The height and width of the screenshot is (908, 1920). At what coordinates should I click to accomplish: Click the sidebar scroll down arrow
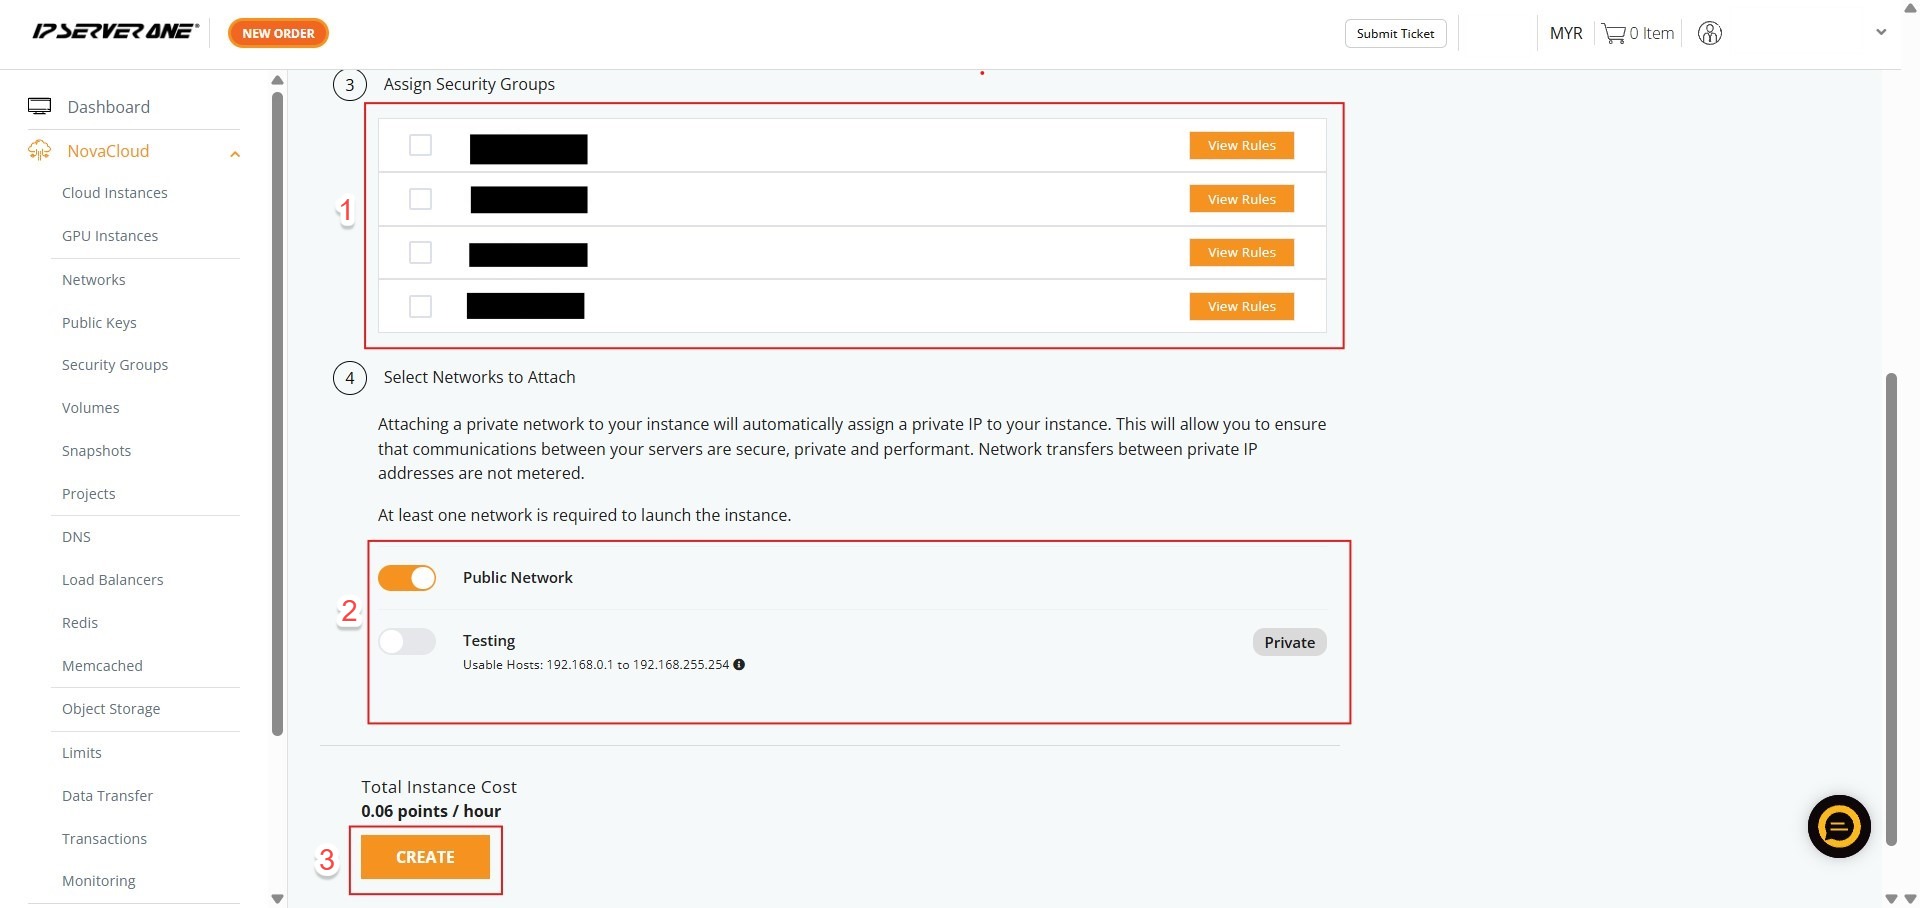[x=278, y=898]
